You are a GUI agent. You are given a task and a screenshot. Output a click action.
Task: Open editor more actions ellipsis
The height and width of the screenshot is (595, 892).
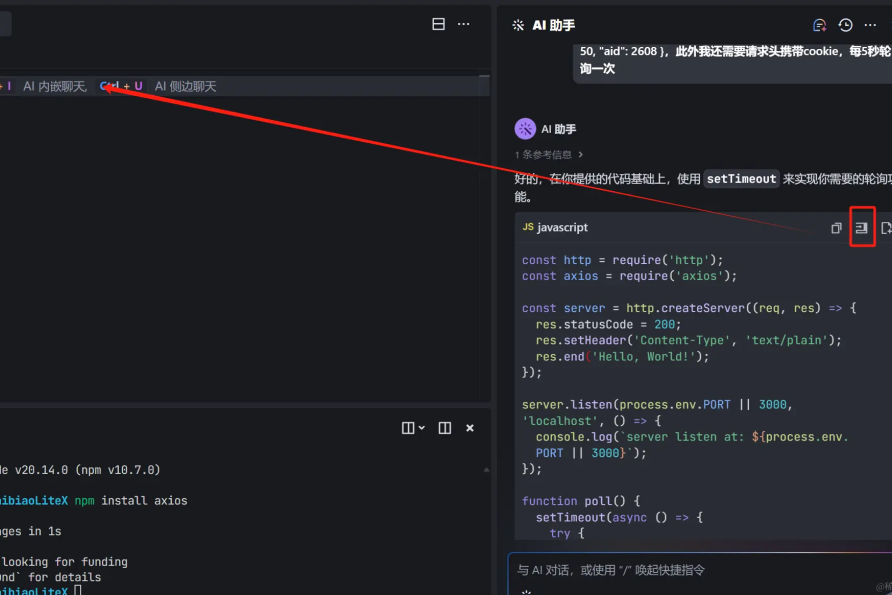click(x=463, y=24)
